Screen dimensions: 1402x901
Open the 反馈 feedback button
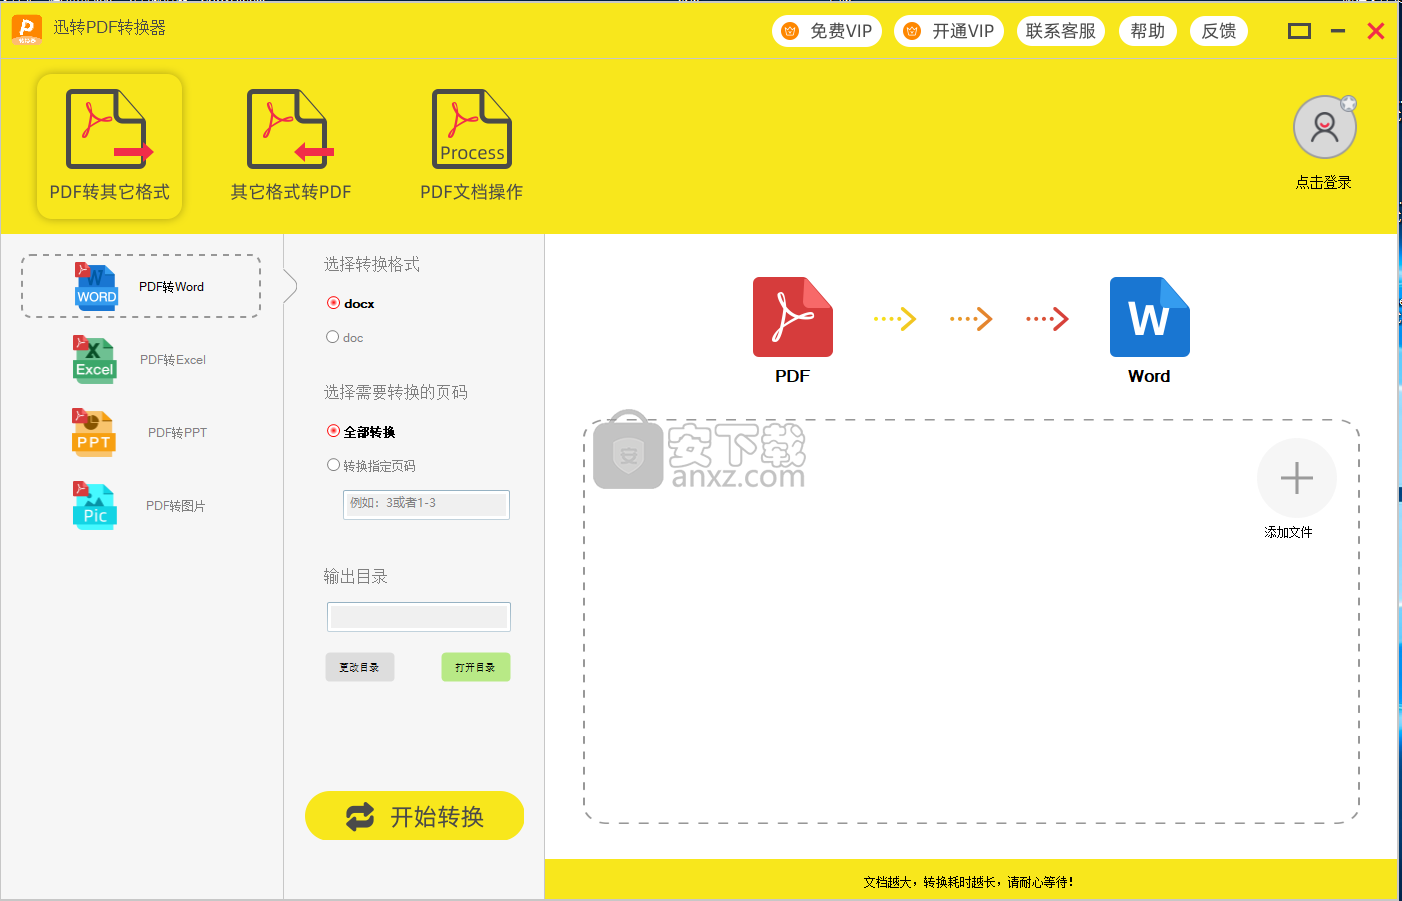(x=1219, y=31)
